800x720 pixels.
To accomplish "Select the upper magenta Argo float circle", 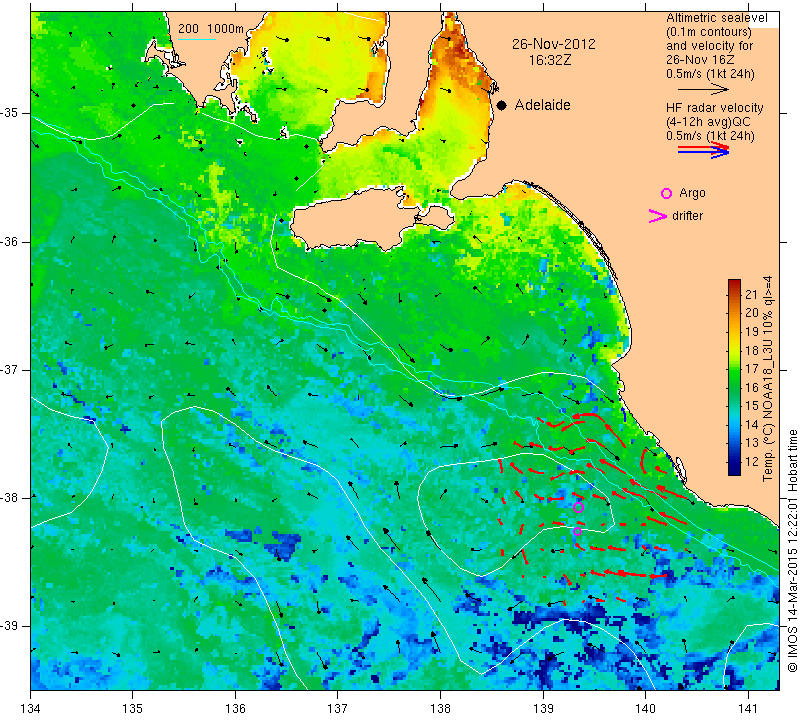I will 578,508.
